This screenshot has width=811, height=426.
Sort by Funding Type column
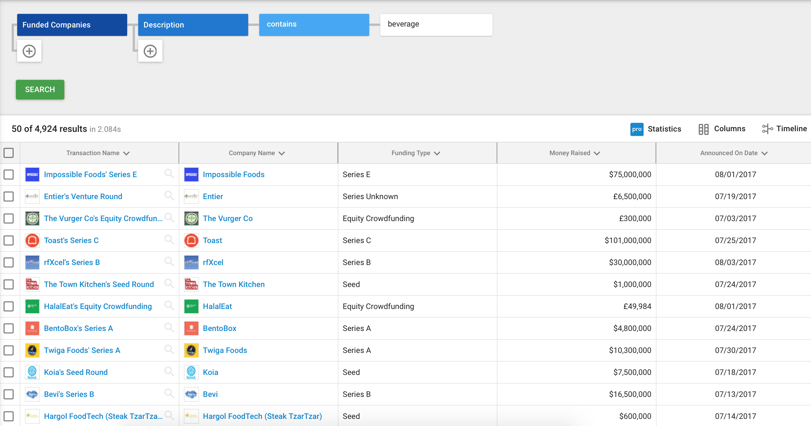click(x=416, y=153)
